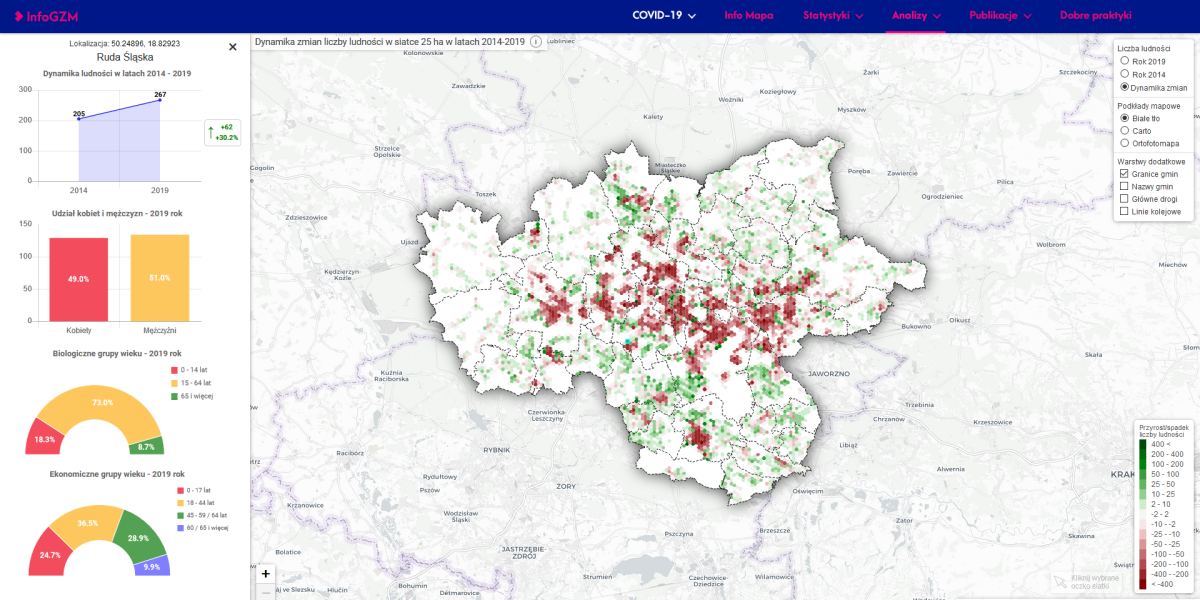Click the info icon beside map title
Image resolution: width=1200 pixels, height=600 pixels.
(536, 42)
